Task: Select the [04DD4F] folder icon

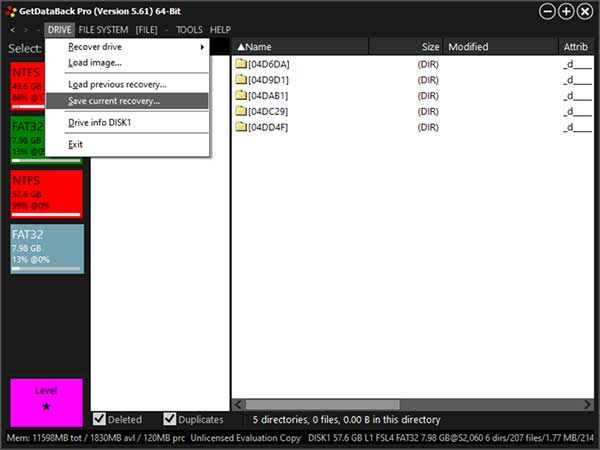Action: (x=240, y=128)
